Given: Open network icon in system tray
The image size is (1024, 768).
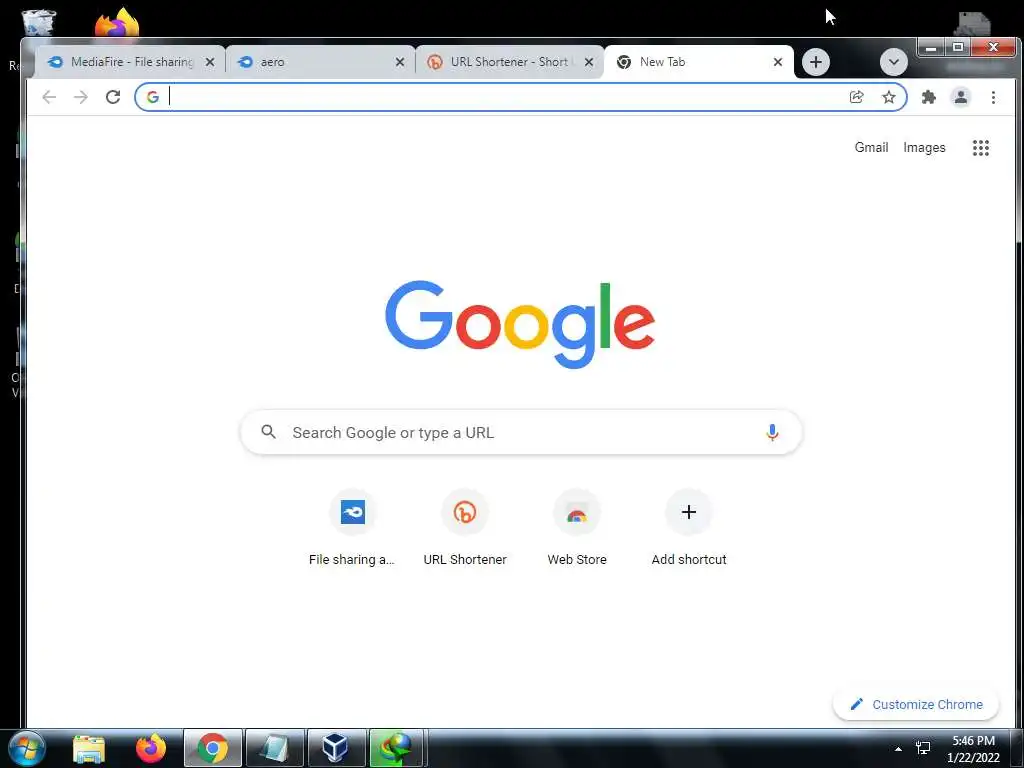Looking at the screenshot, I should pos(923,748).
